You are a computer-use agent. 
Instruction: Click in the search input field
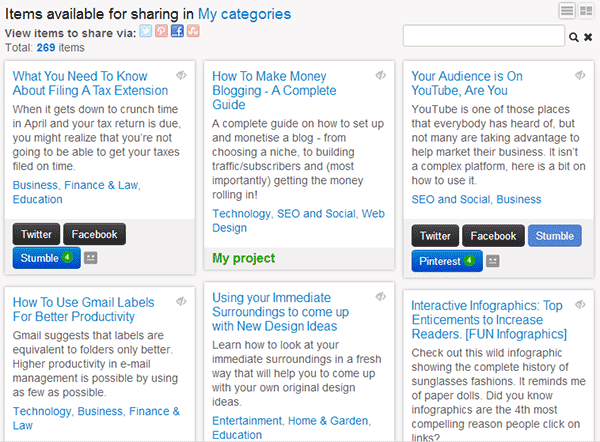(x=484, y=36)
